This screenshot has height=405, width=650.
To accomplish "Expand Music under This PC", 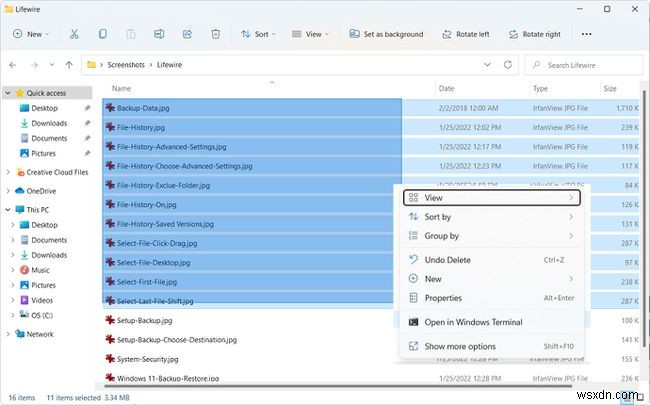I will click(x=13, y=270).
